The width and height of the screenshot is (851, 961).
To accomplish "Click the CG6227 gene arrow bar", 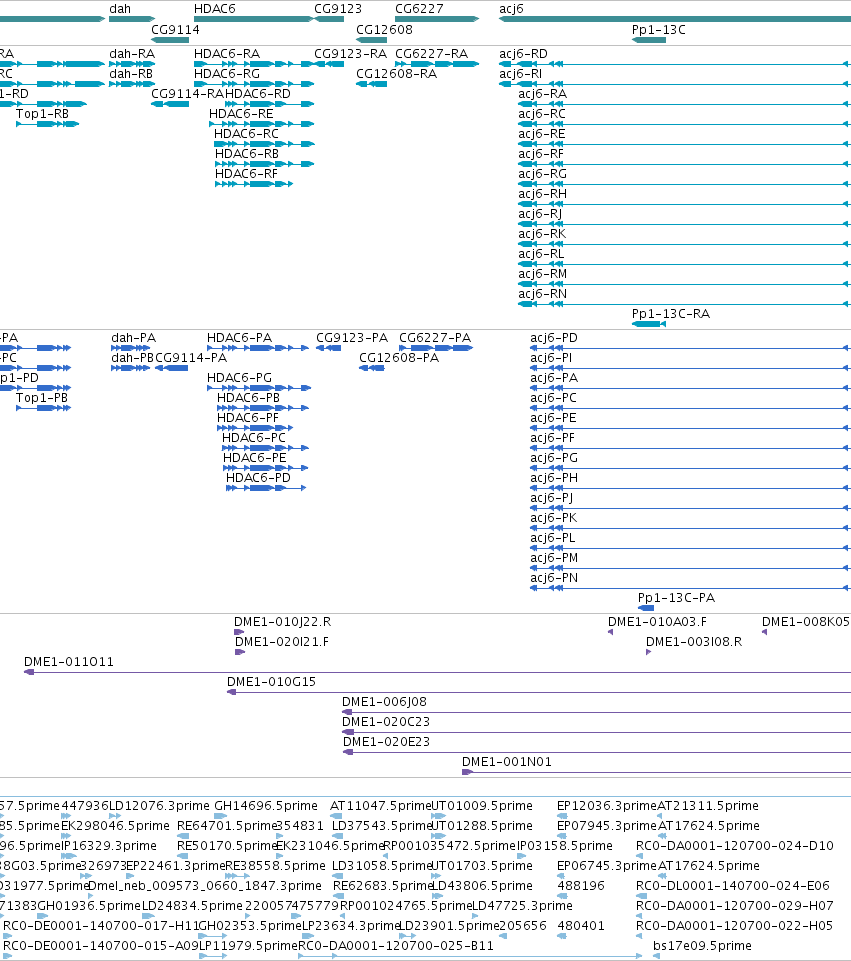I will coord(437,19).
